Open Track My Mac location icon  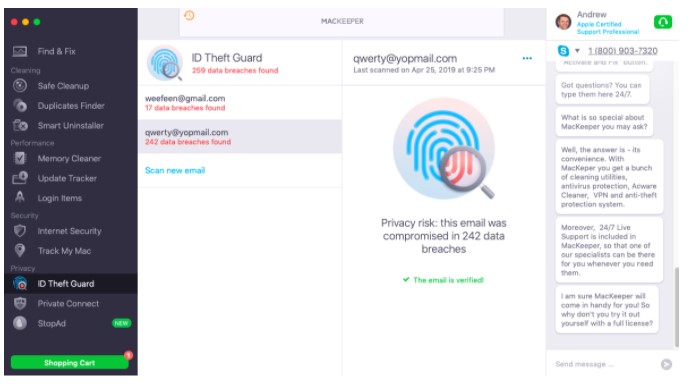click(20, 250)
